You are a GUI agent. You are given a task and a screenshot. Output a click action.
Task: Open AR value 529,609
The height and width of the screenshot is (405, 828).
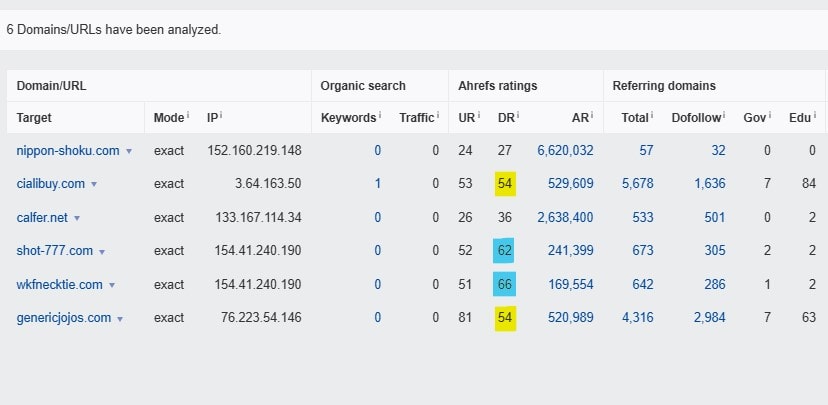[x=571, y=184]
